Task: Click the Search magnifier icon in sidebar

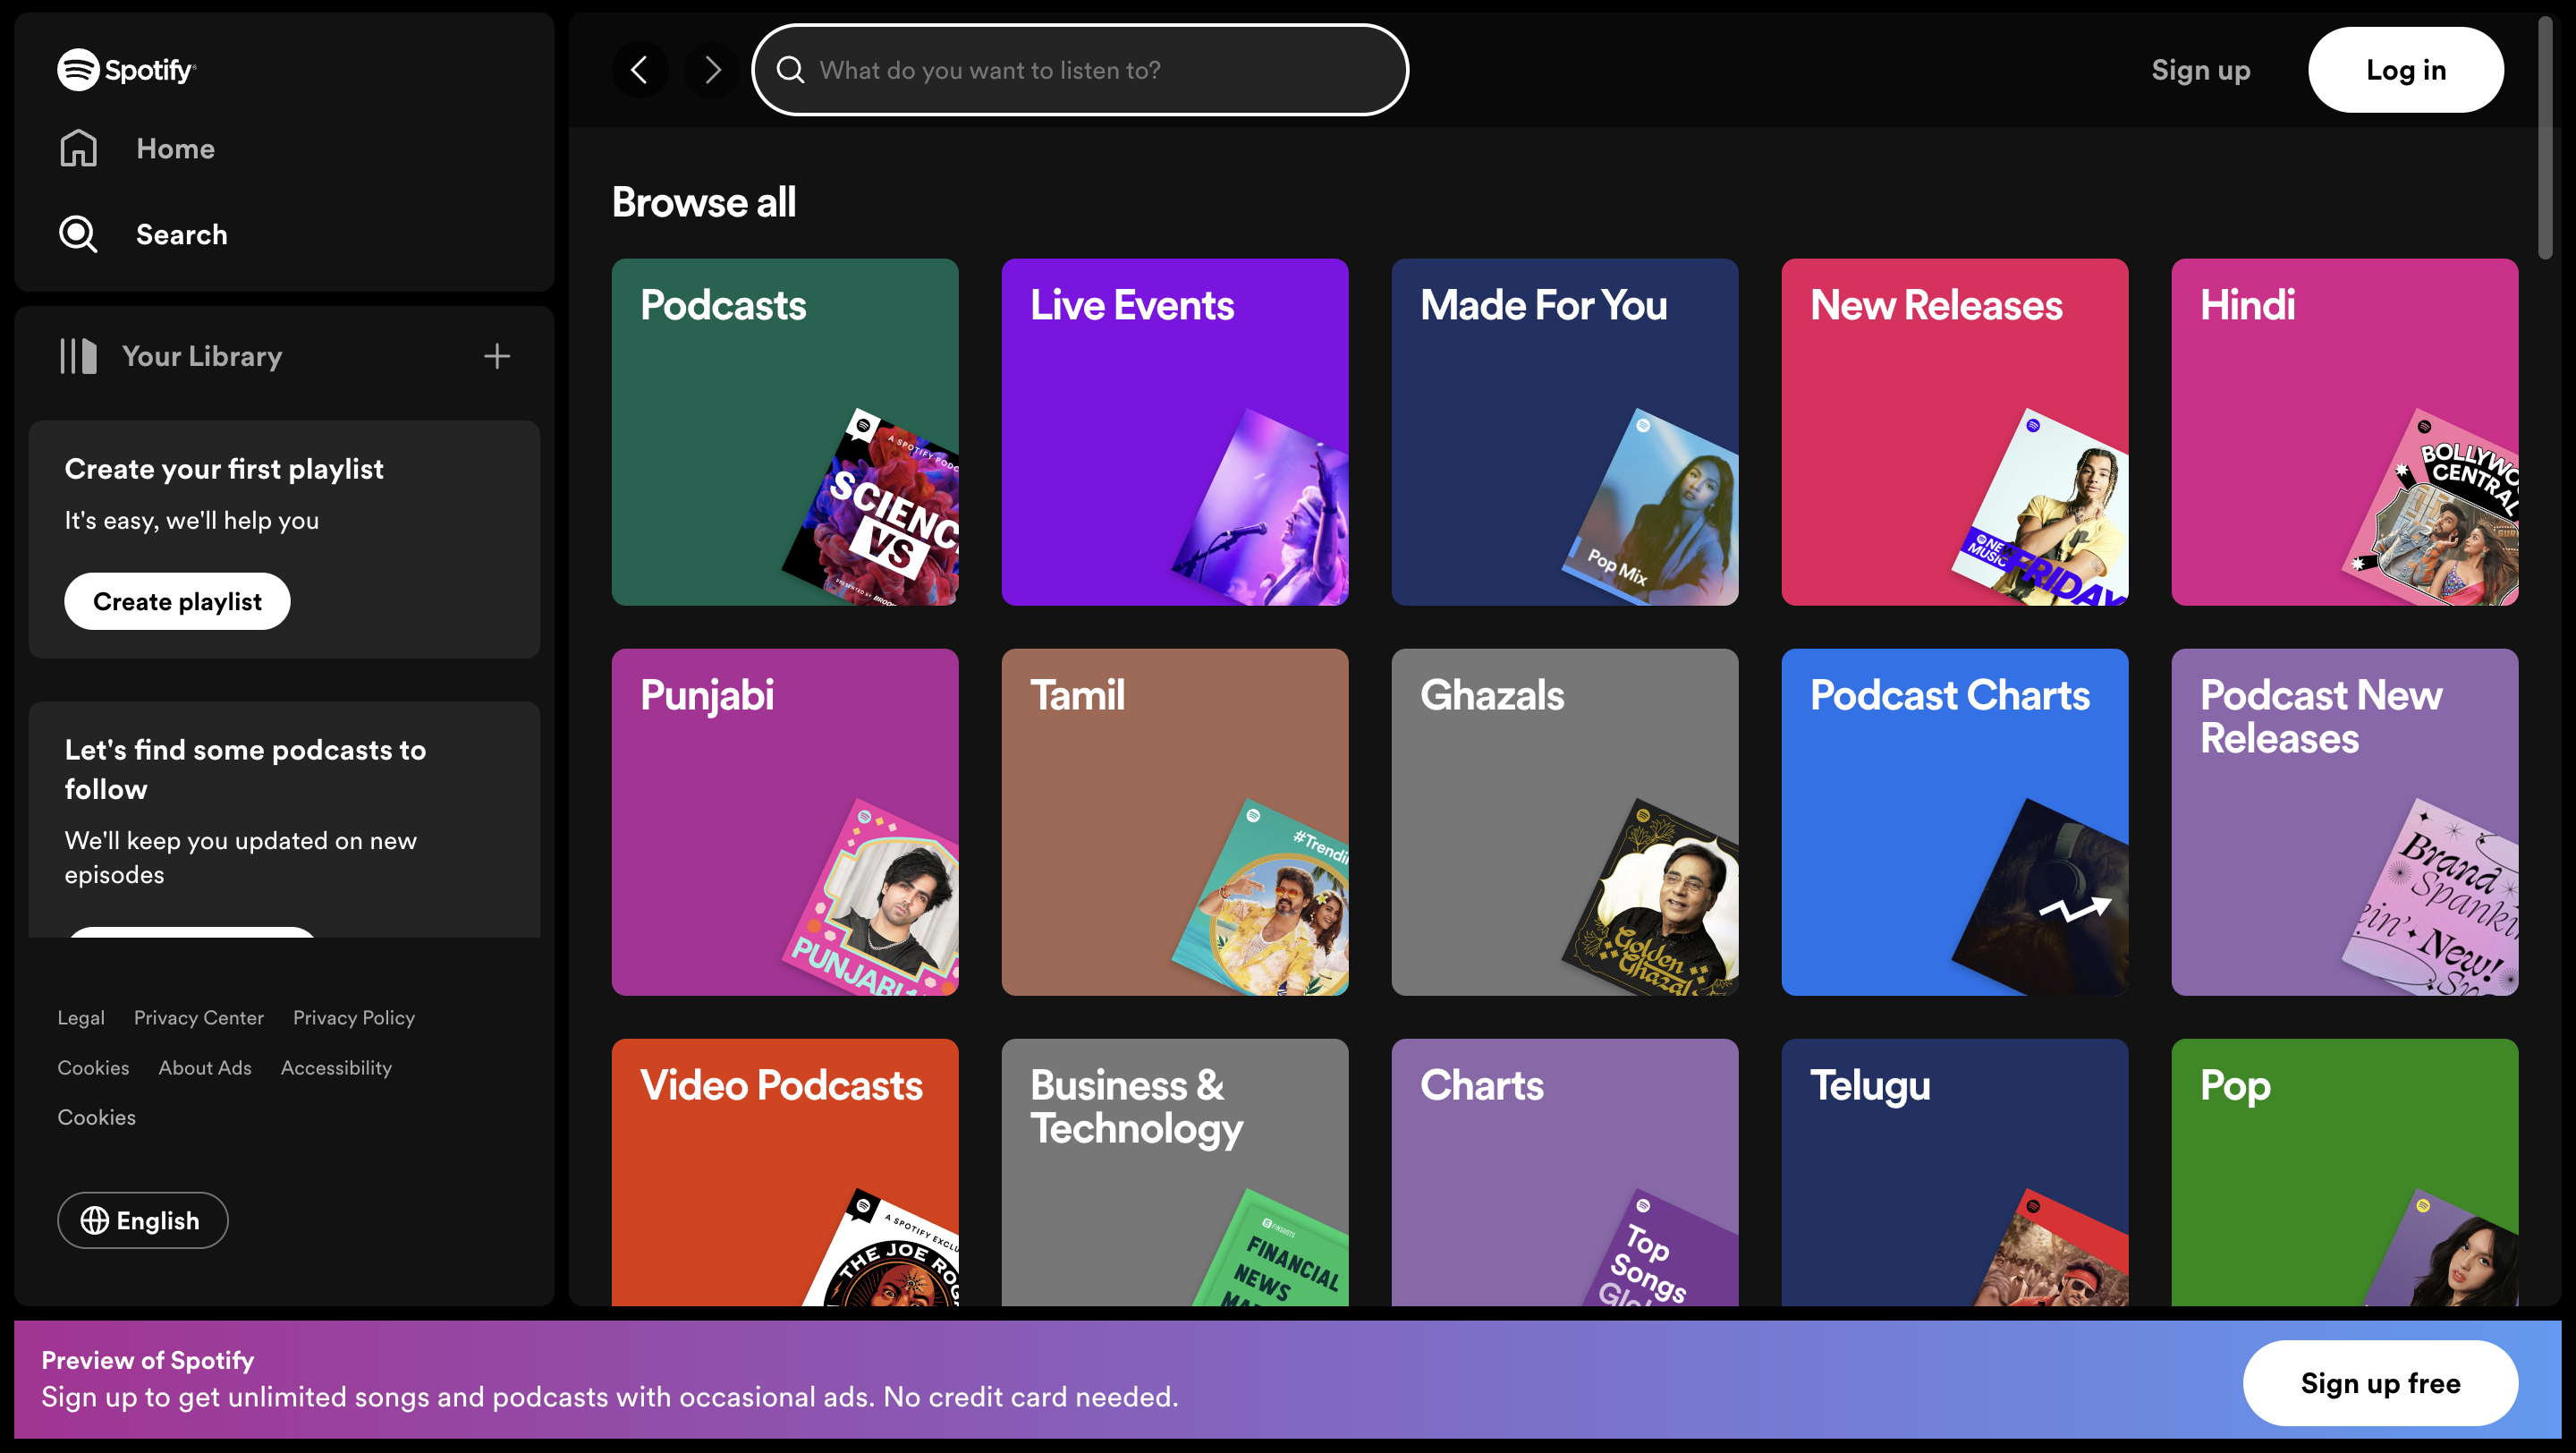Action: point(78,235)
